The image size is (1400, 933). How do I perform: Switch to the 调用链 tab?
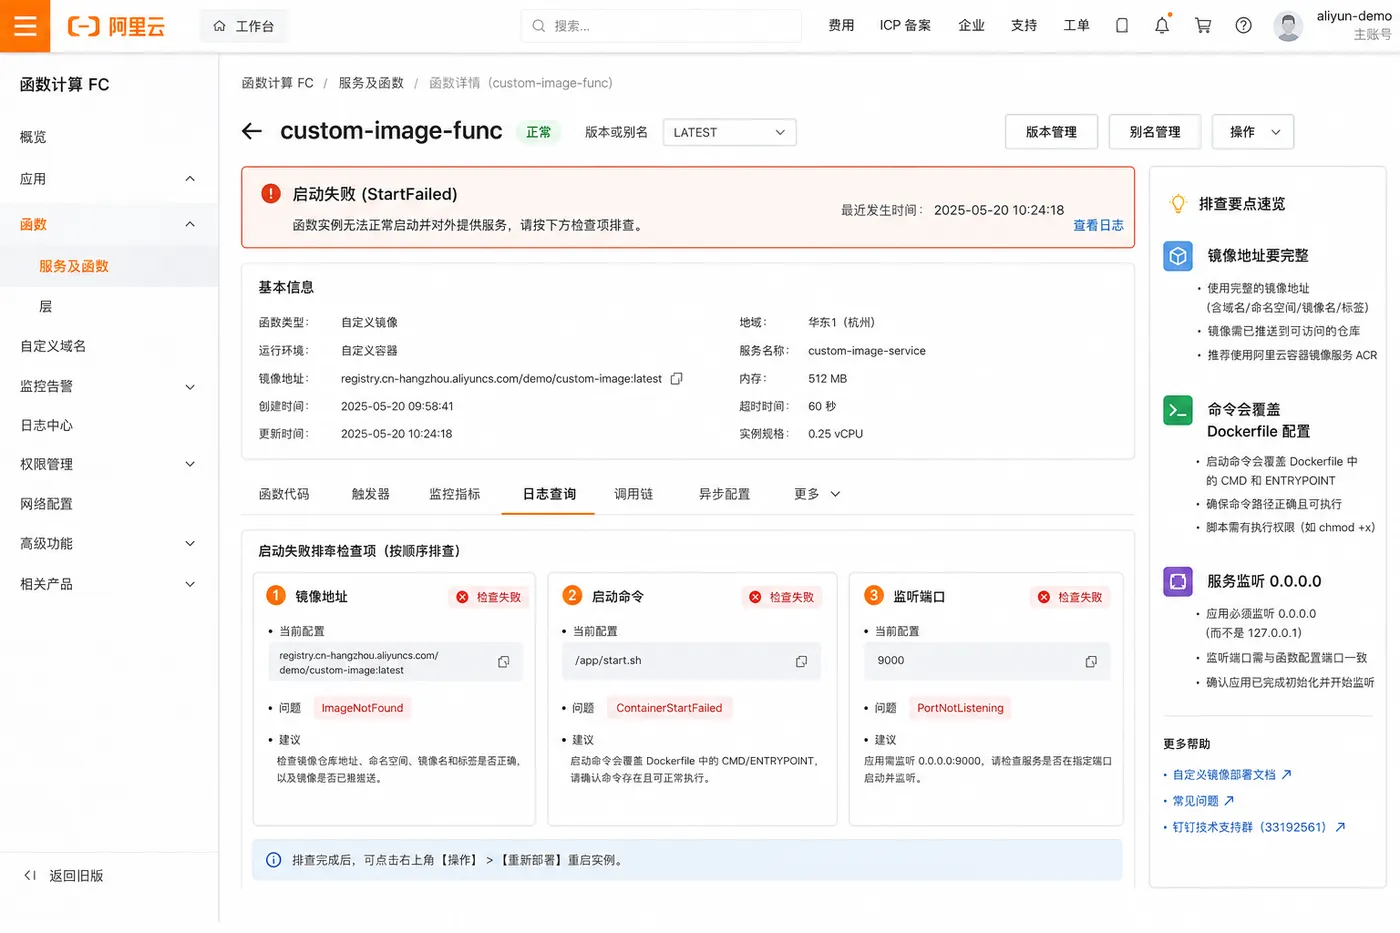(633, 494)
